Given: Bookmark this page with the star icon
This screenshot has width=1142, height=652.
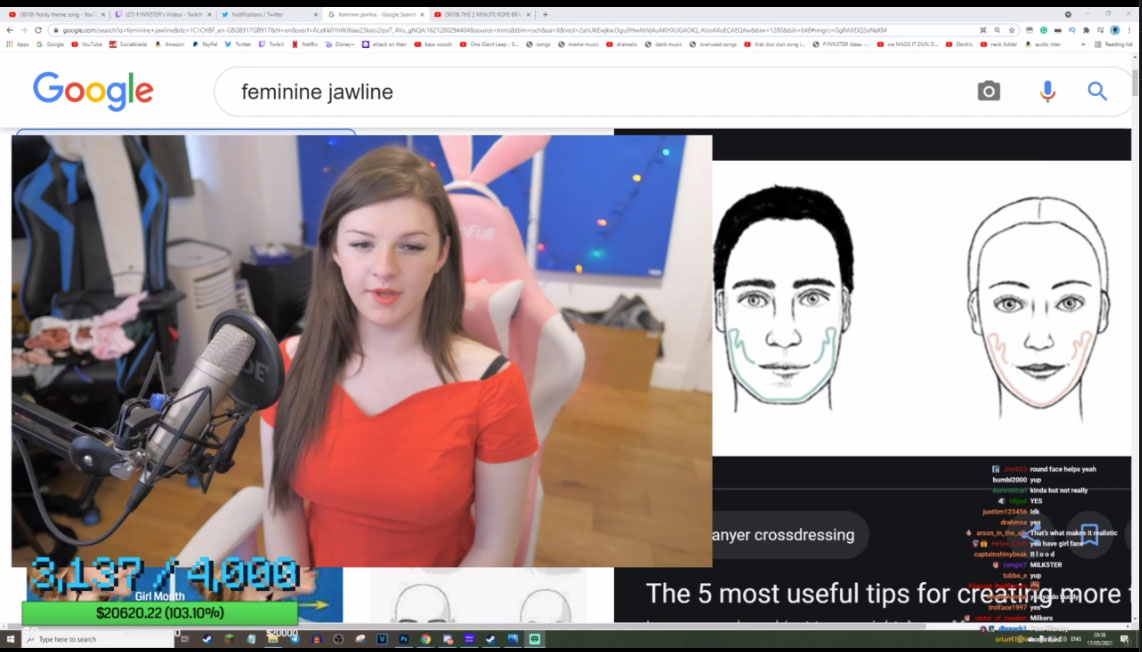Looking at the screenshot, I should (1012, 31).
